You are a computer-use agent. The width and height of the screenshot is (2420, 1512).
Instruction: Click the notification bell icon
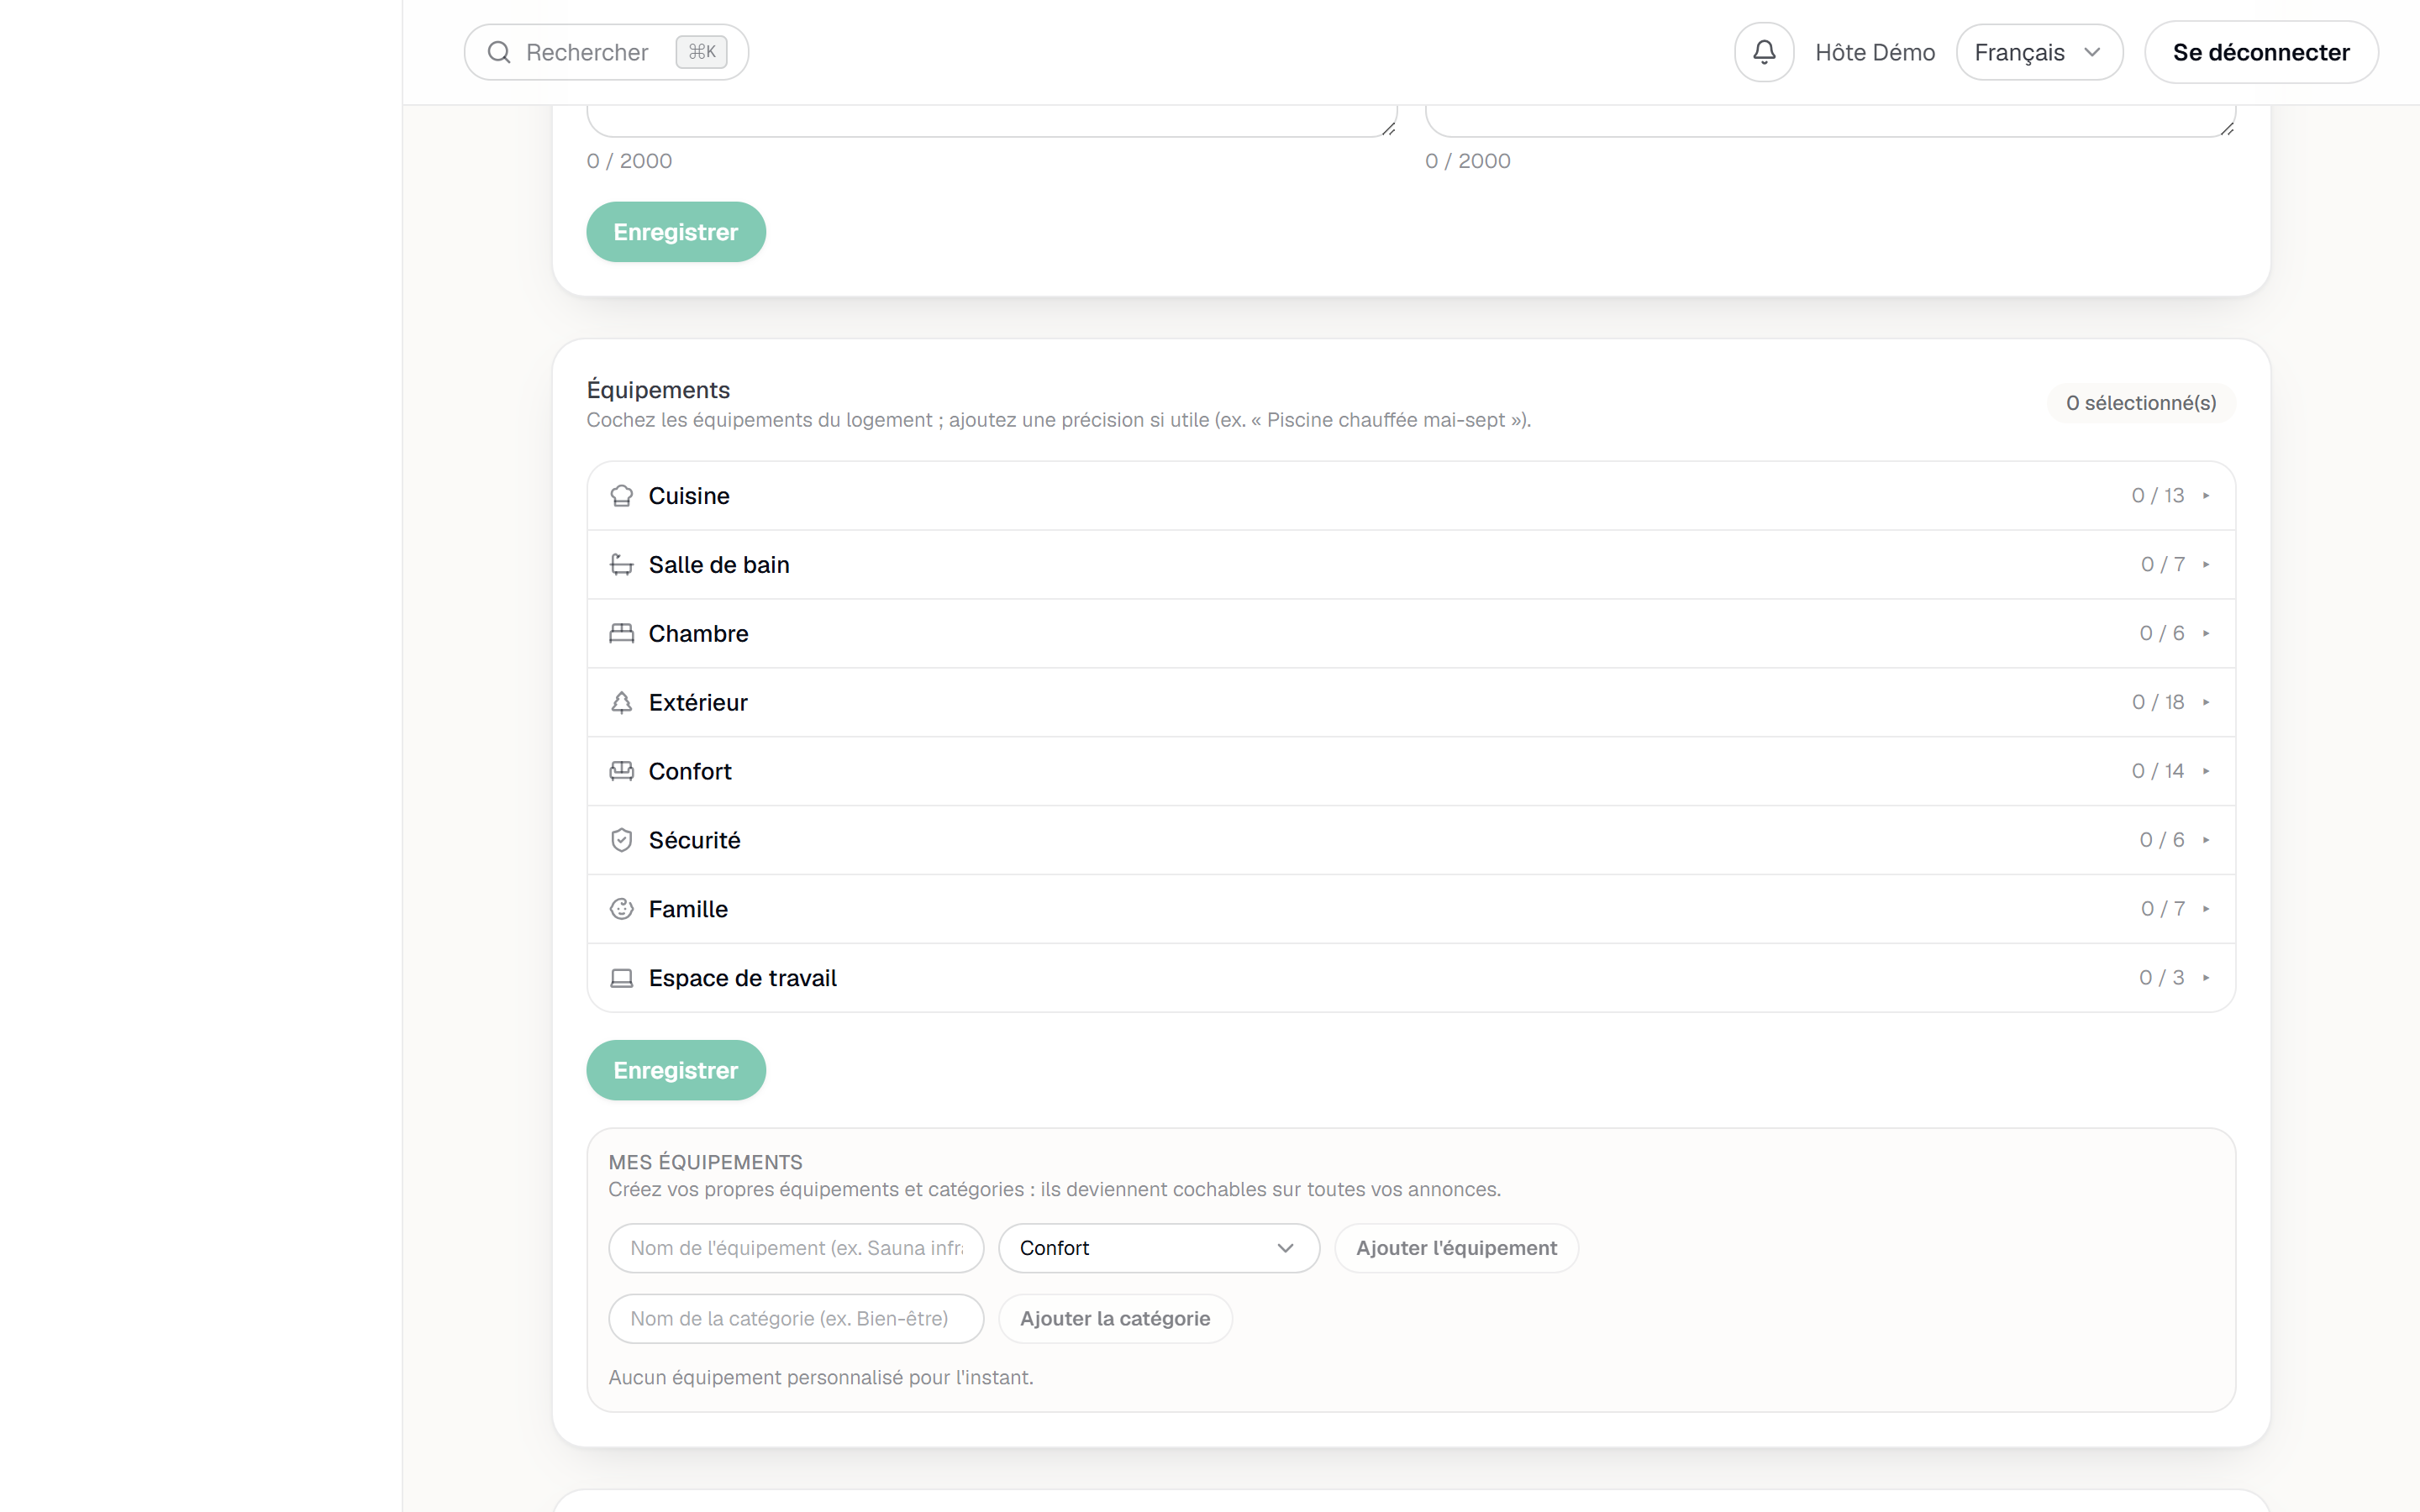click(1764, 52)
